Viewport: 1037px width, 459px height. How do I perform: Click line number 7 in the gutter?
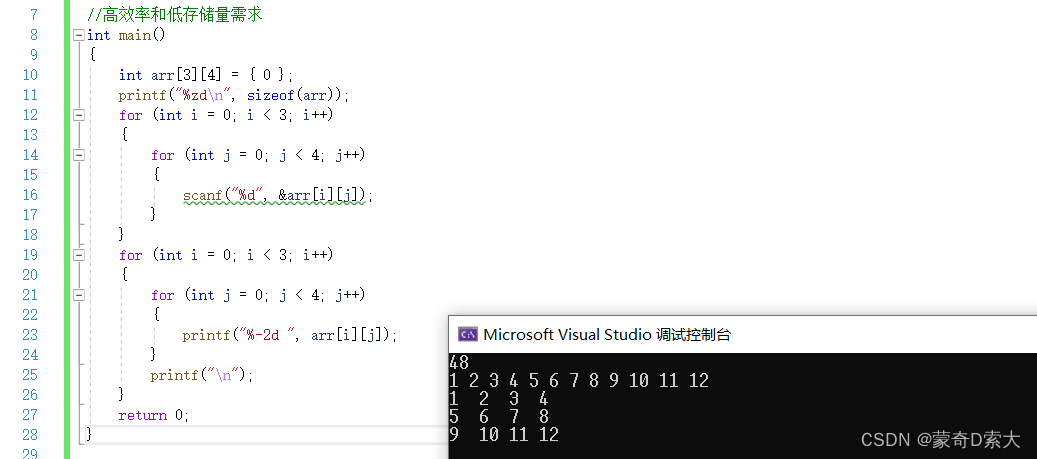[x=34, y=15]
